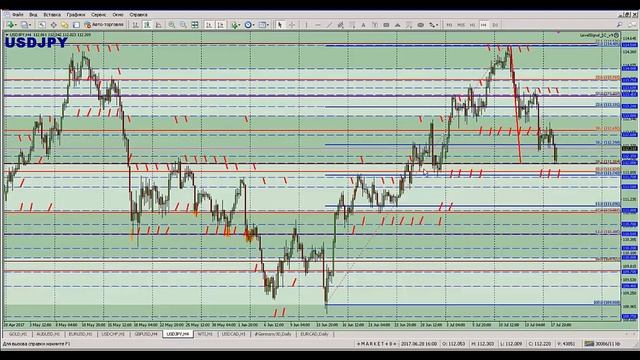This screenshot has height=360, width=640.
Task: Select the ellipse shape tool
Action: pos(420,25)
